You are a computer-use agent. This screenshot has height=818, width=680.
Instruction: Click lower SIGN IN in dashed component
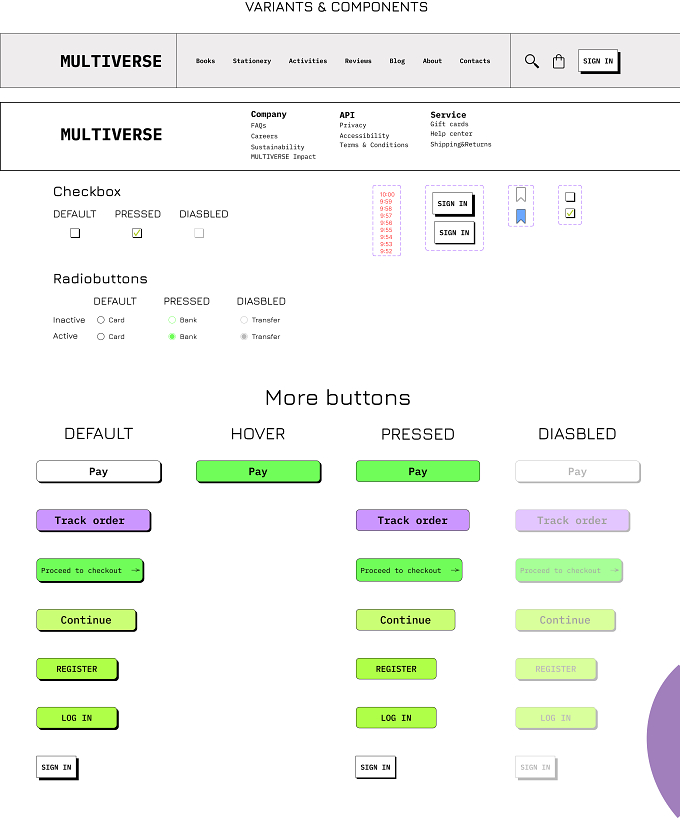[x=455, y=233]
